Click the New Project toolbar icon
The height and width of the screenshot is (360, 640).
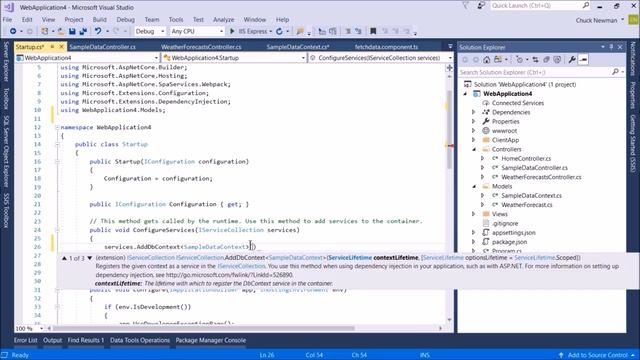tap(44, 31)
